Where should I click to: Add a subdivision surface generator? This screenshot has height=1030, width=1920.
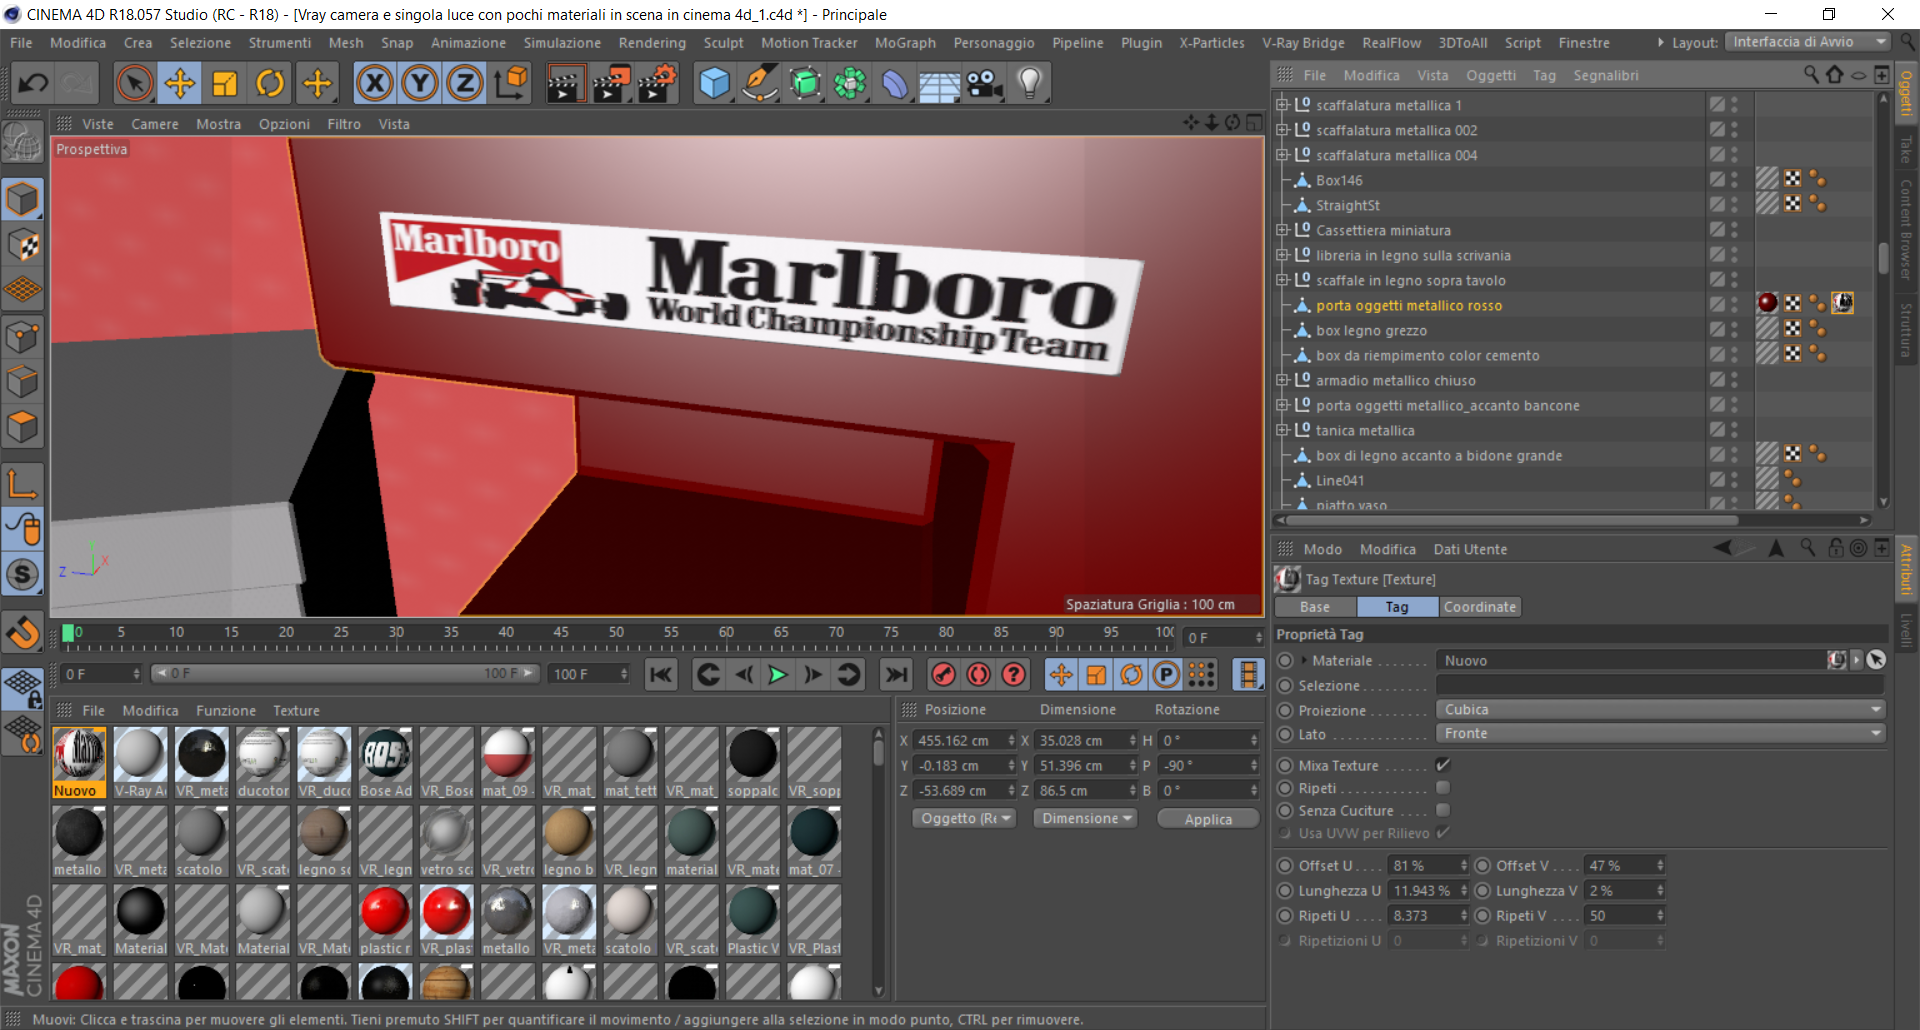click(805, 83)
